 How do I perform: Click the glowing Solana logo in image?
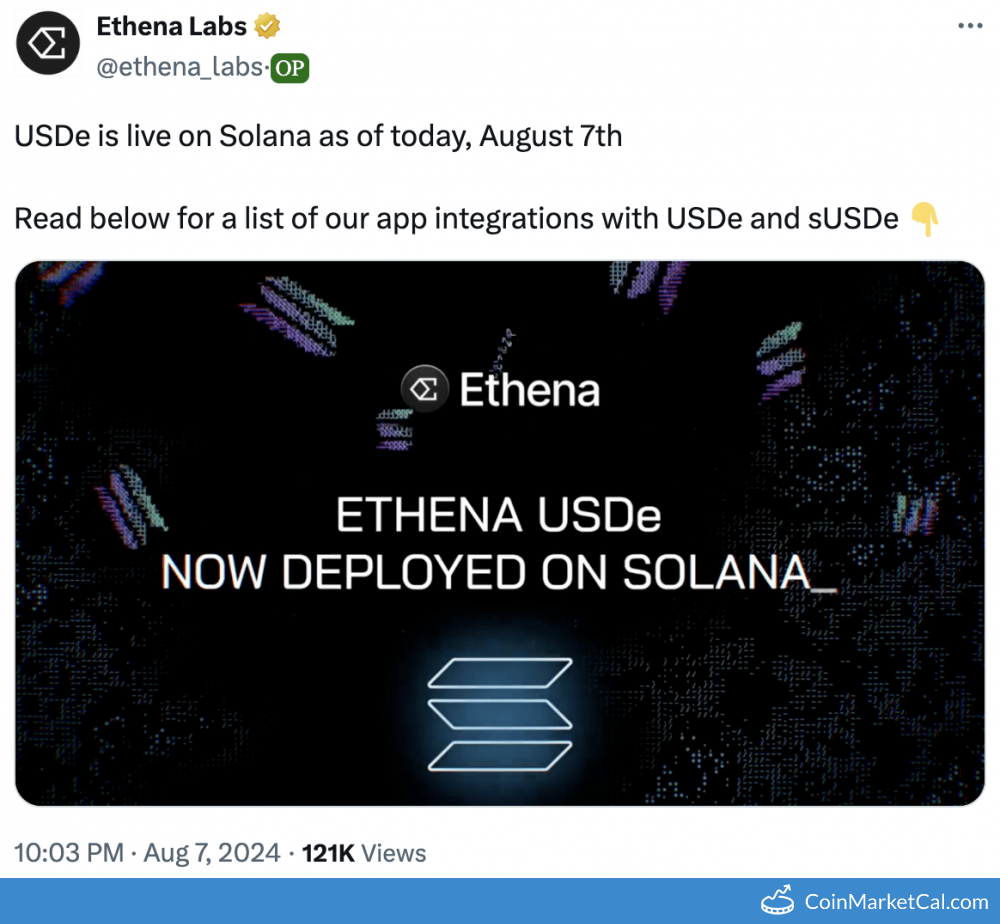point(499,713)
